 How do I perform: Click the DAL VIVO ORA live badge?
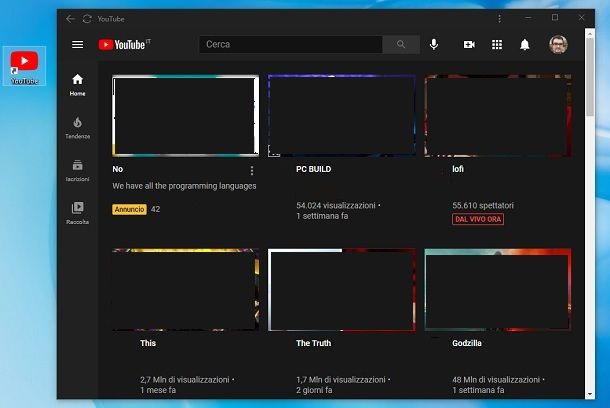478,219
